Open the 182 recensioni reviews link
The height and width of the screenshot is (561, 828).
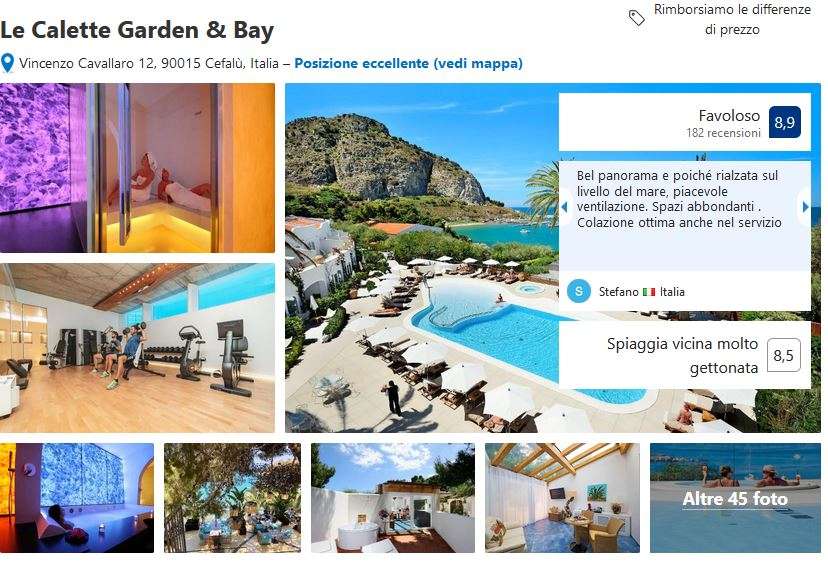click(x=723, y=133)
